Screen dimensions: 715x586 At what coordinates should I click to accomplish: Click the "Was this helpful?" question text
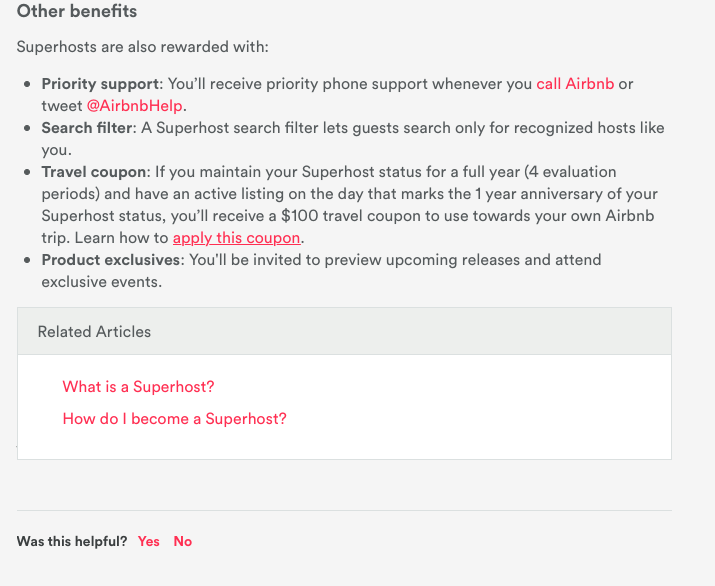[72, 541]
